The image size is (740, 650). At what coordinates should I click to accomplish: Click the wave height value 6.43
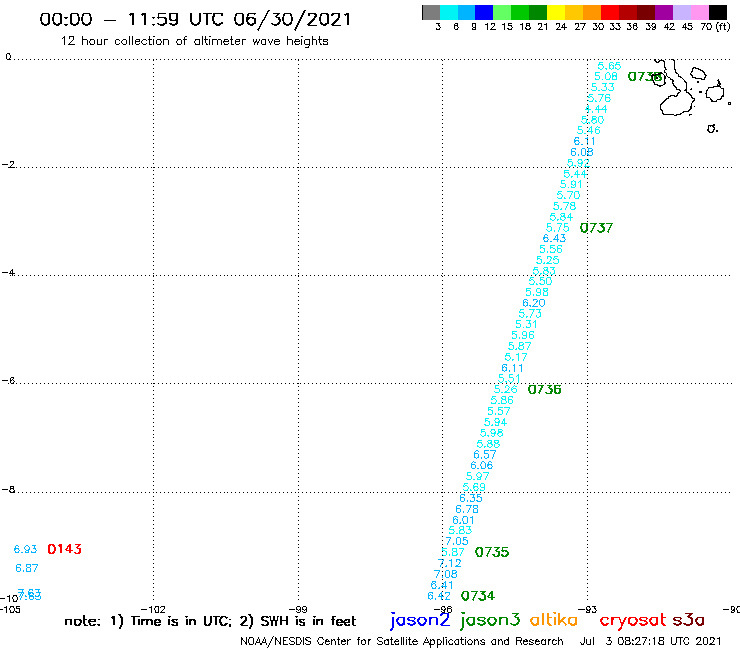[554, 238]
